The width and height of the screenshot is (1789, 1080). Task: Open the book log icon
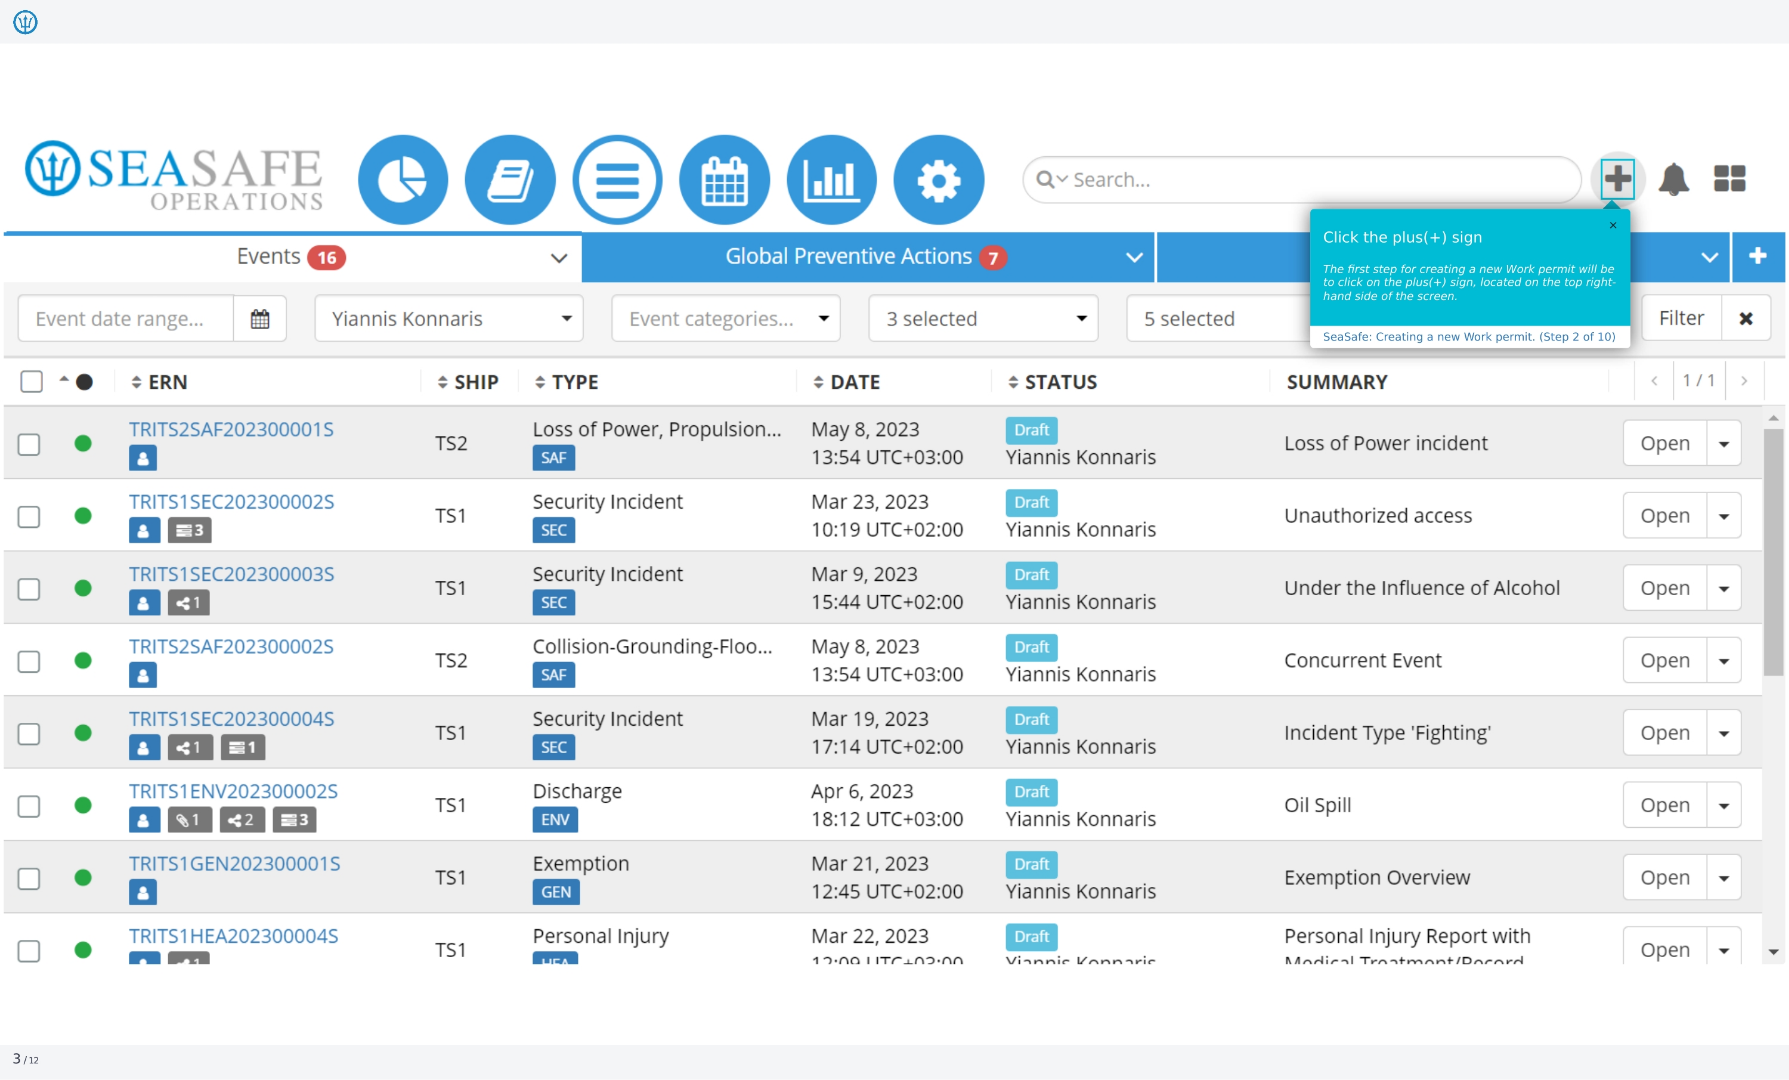(510, 180)
